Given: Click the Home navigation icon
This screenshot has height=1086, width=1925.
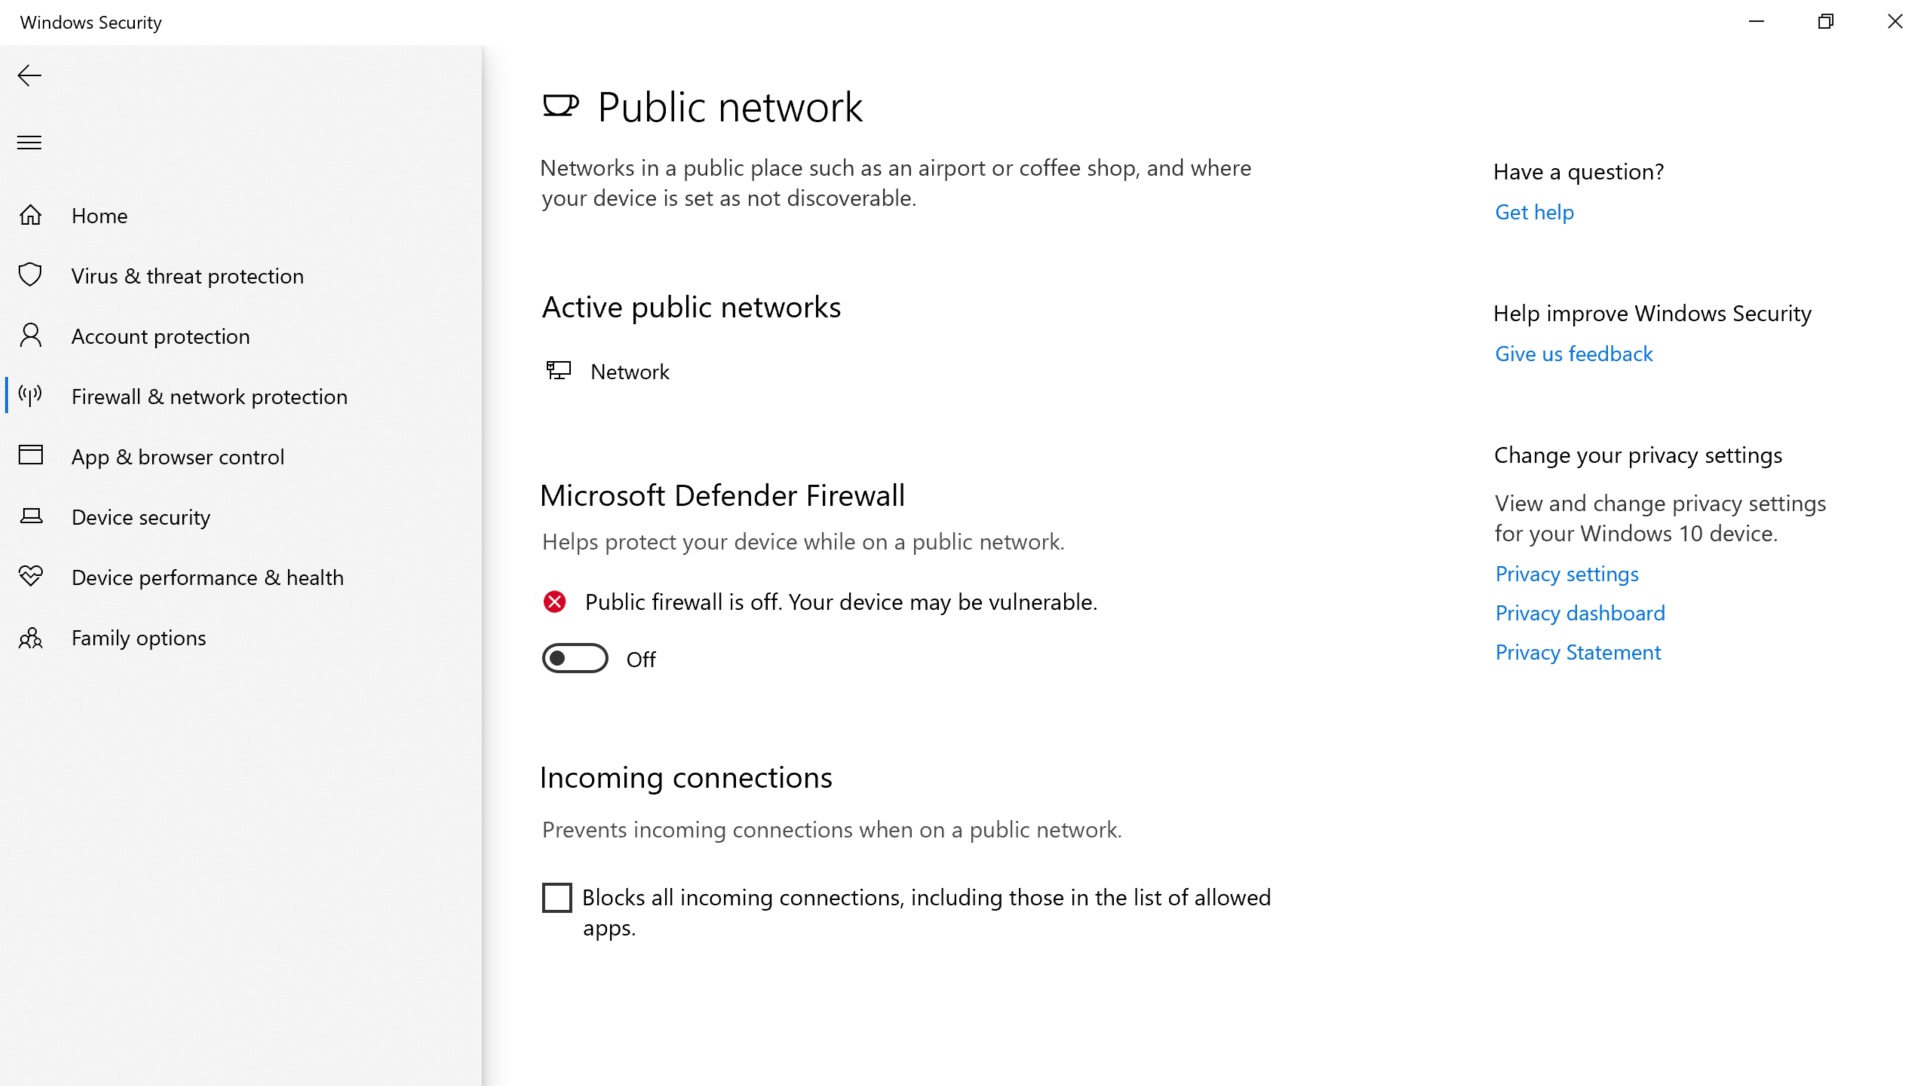Looking at the screenshot, I should pyautogui.click(x=32, y=216).
